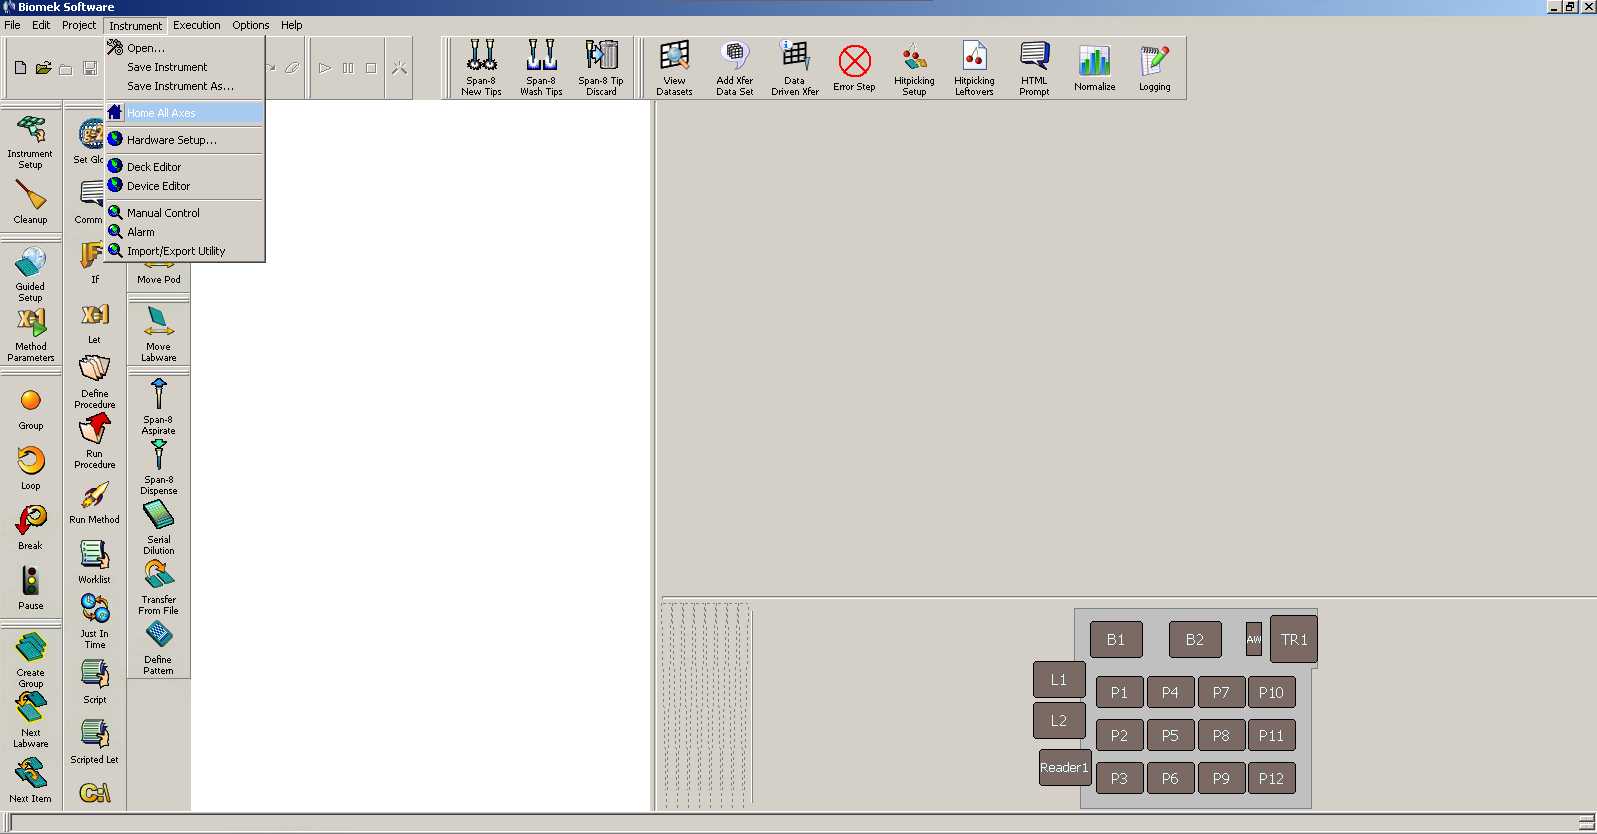Click Instrument Setup step icon
This screenshot has height=834, width=1597.
[30, 141]
